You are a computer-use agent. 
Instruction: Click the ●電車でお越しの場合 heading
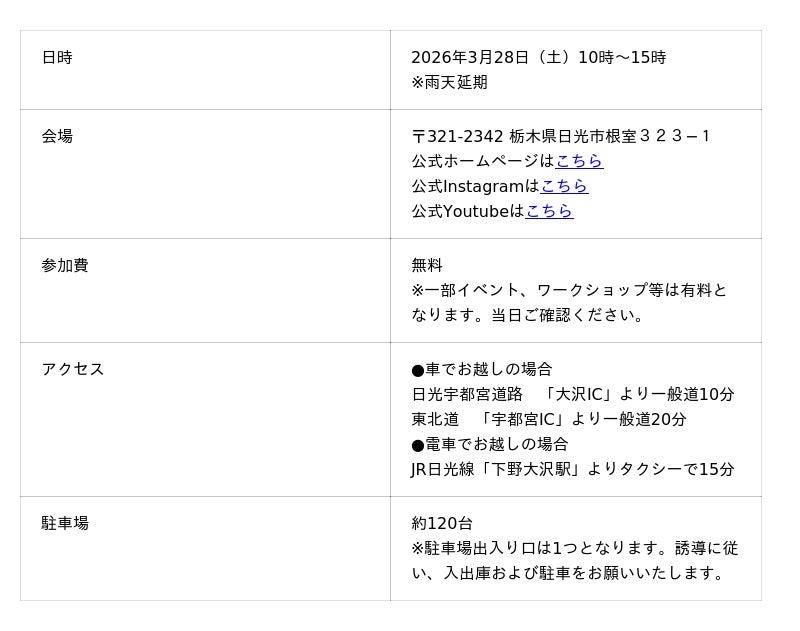(489, 444)
